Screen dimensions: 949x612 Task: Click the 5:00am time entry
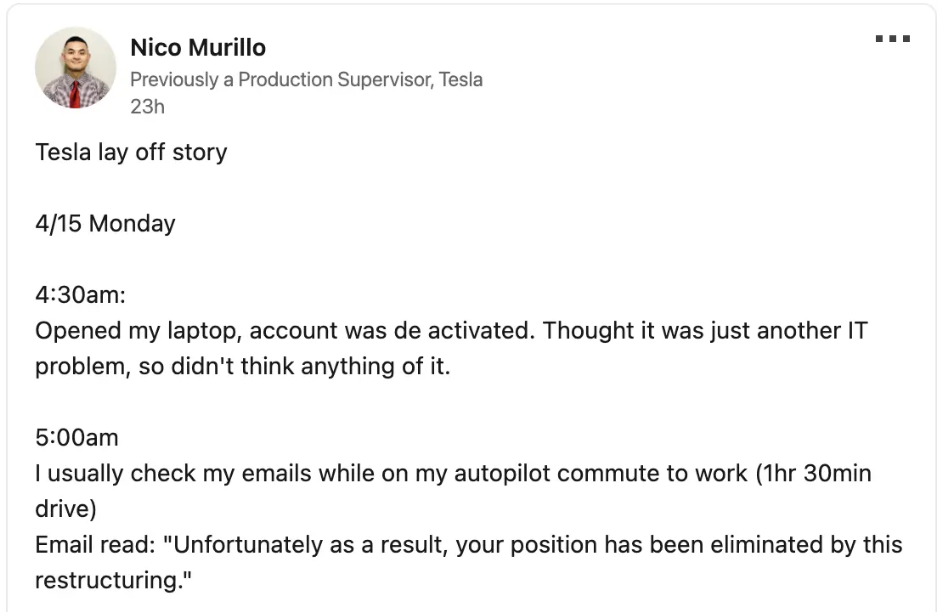click(77, 438)
